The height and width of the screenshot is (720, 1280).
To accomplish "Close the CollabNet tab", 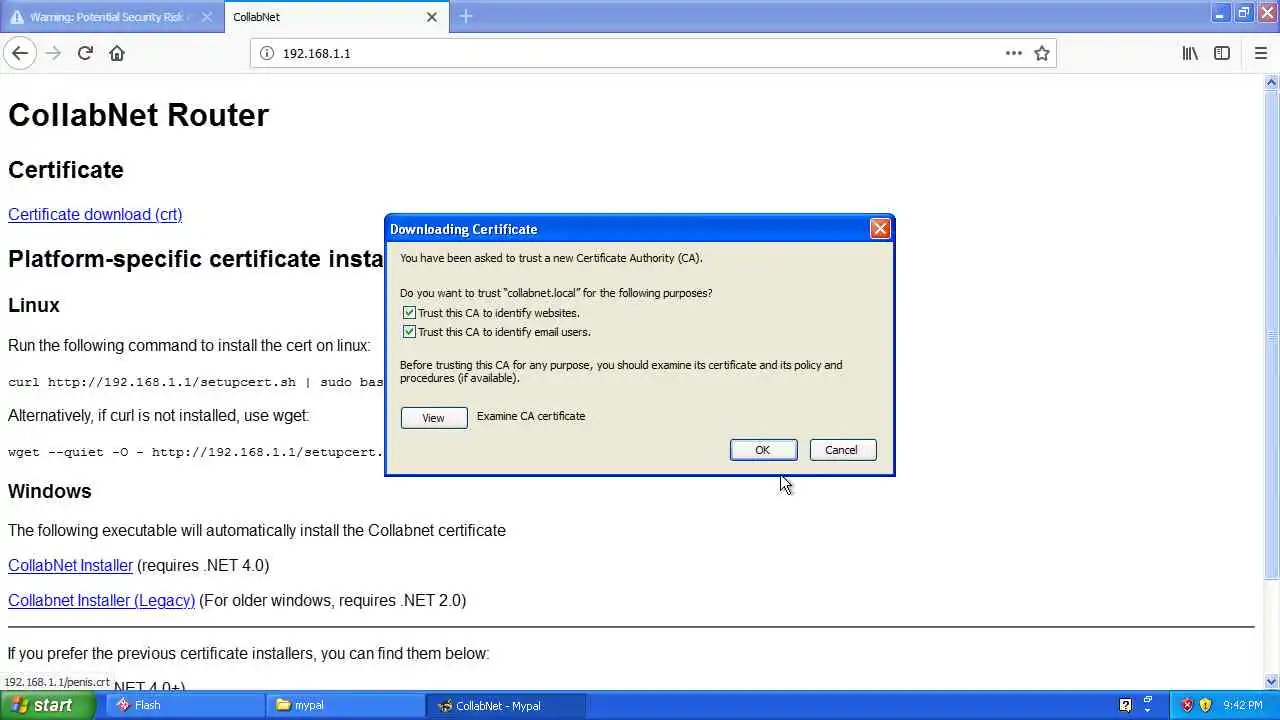I will [432, 17].
